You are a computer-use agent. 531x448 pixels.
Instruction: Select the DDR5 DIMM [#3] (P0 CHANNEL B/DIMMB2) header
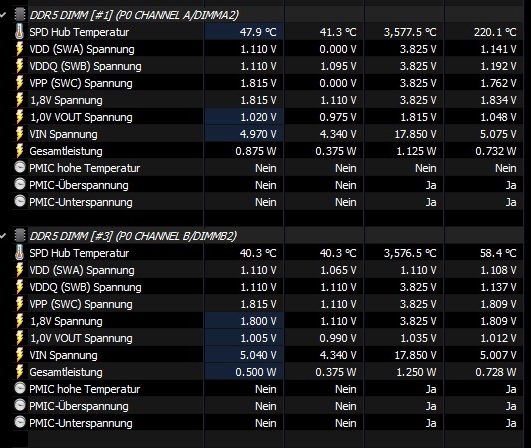[x=133, y=236]
